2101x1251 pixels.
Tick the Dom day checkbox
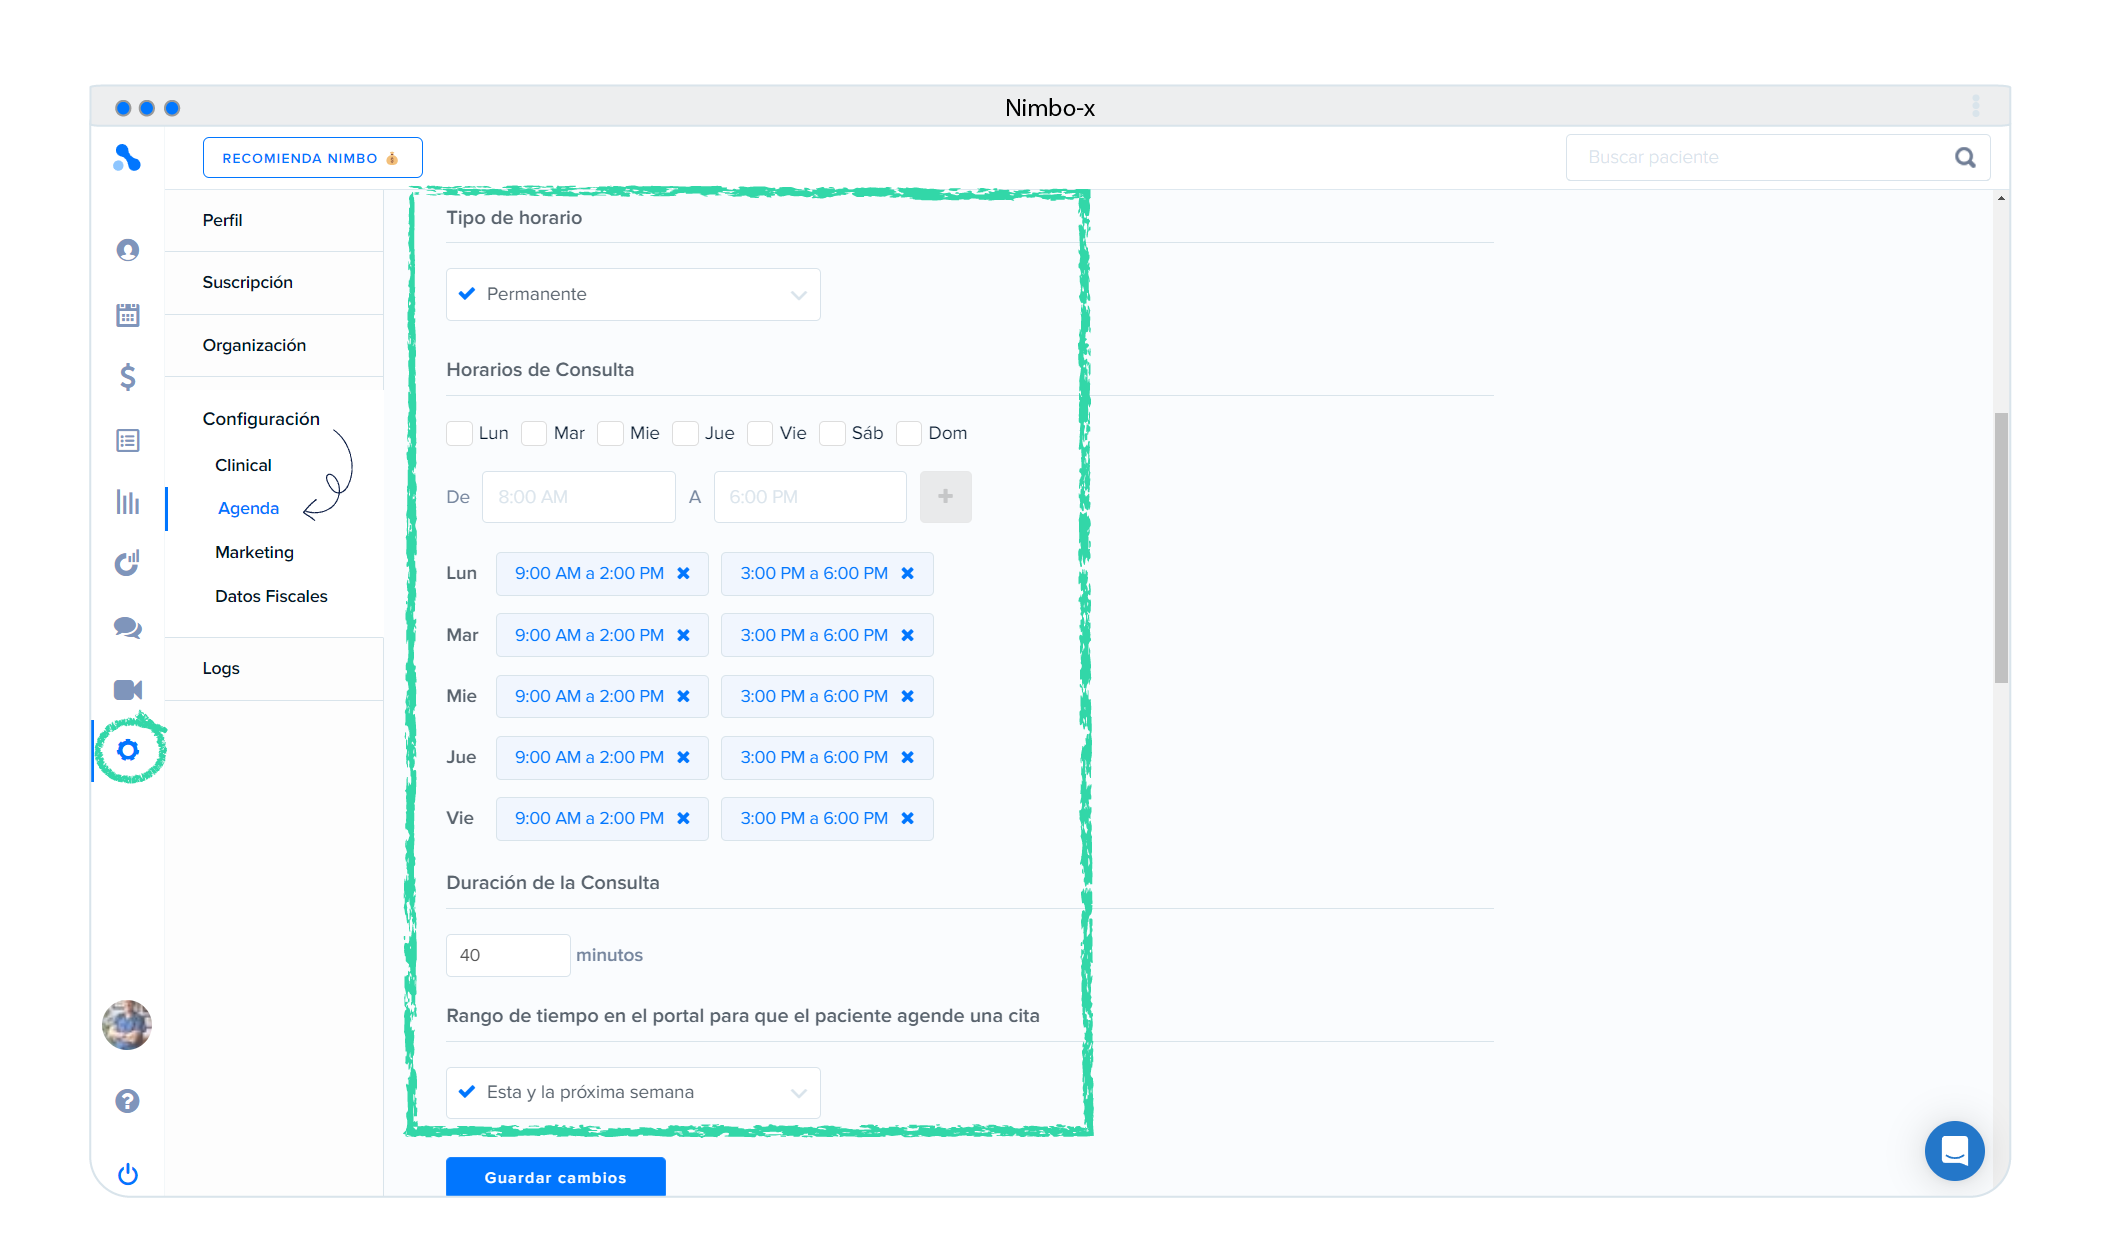[x=908, y=433]
